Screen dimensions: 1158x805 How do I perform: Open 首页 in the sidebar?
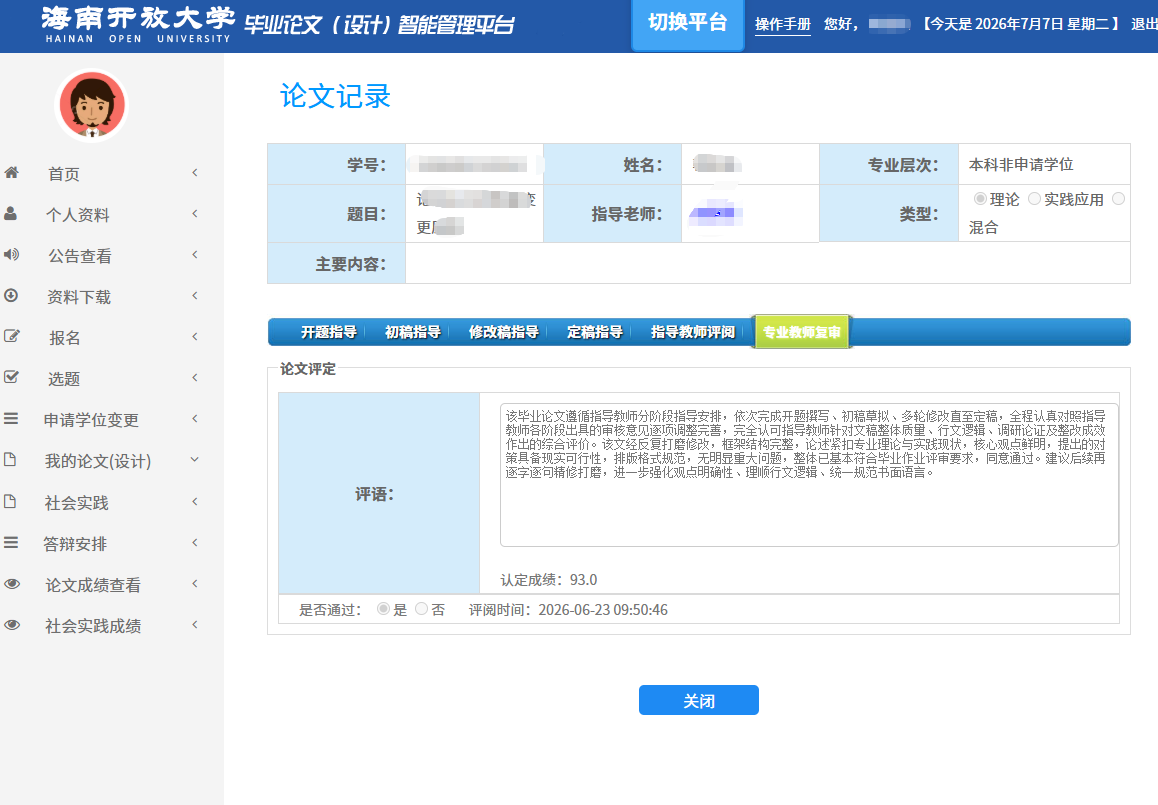click(x=64, y=174)
